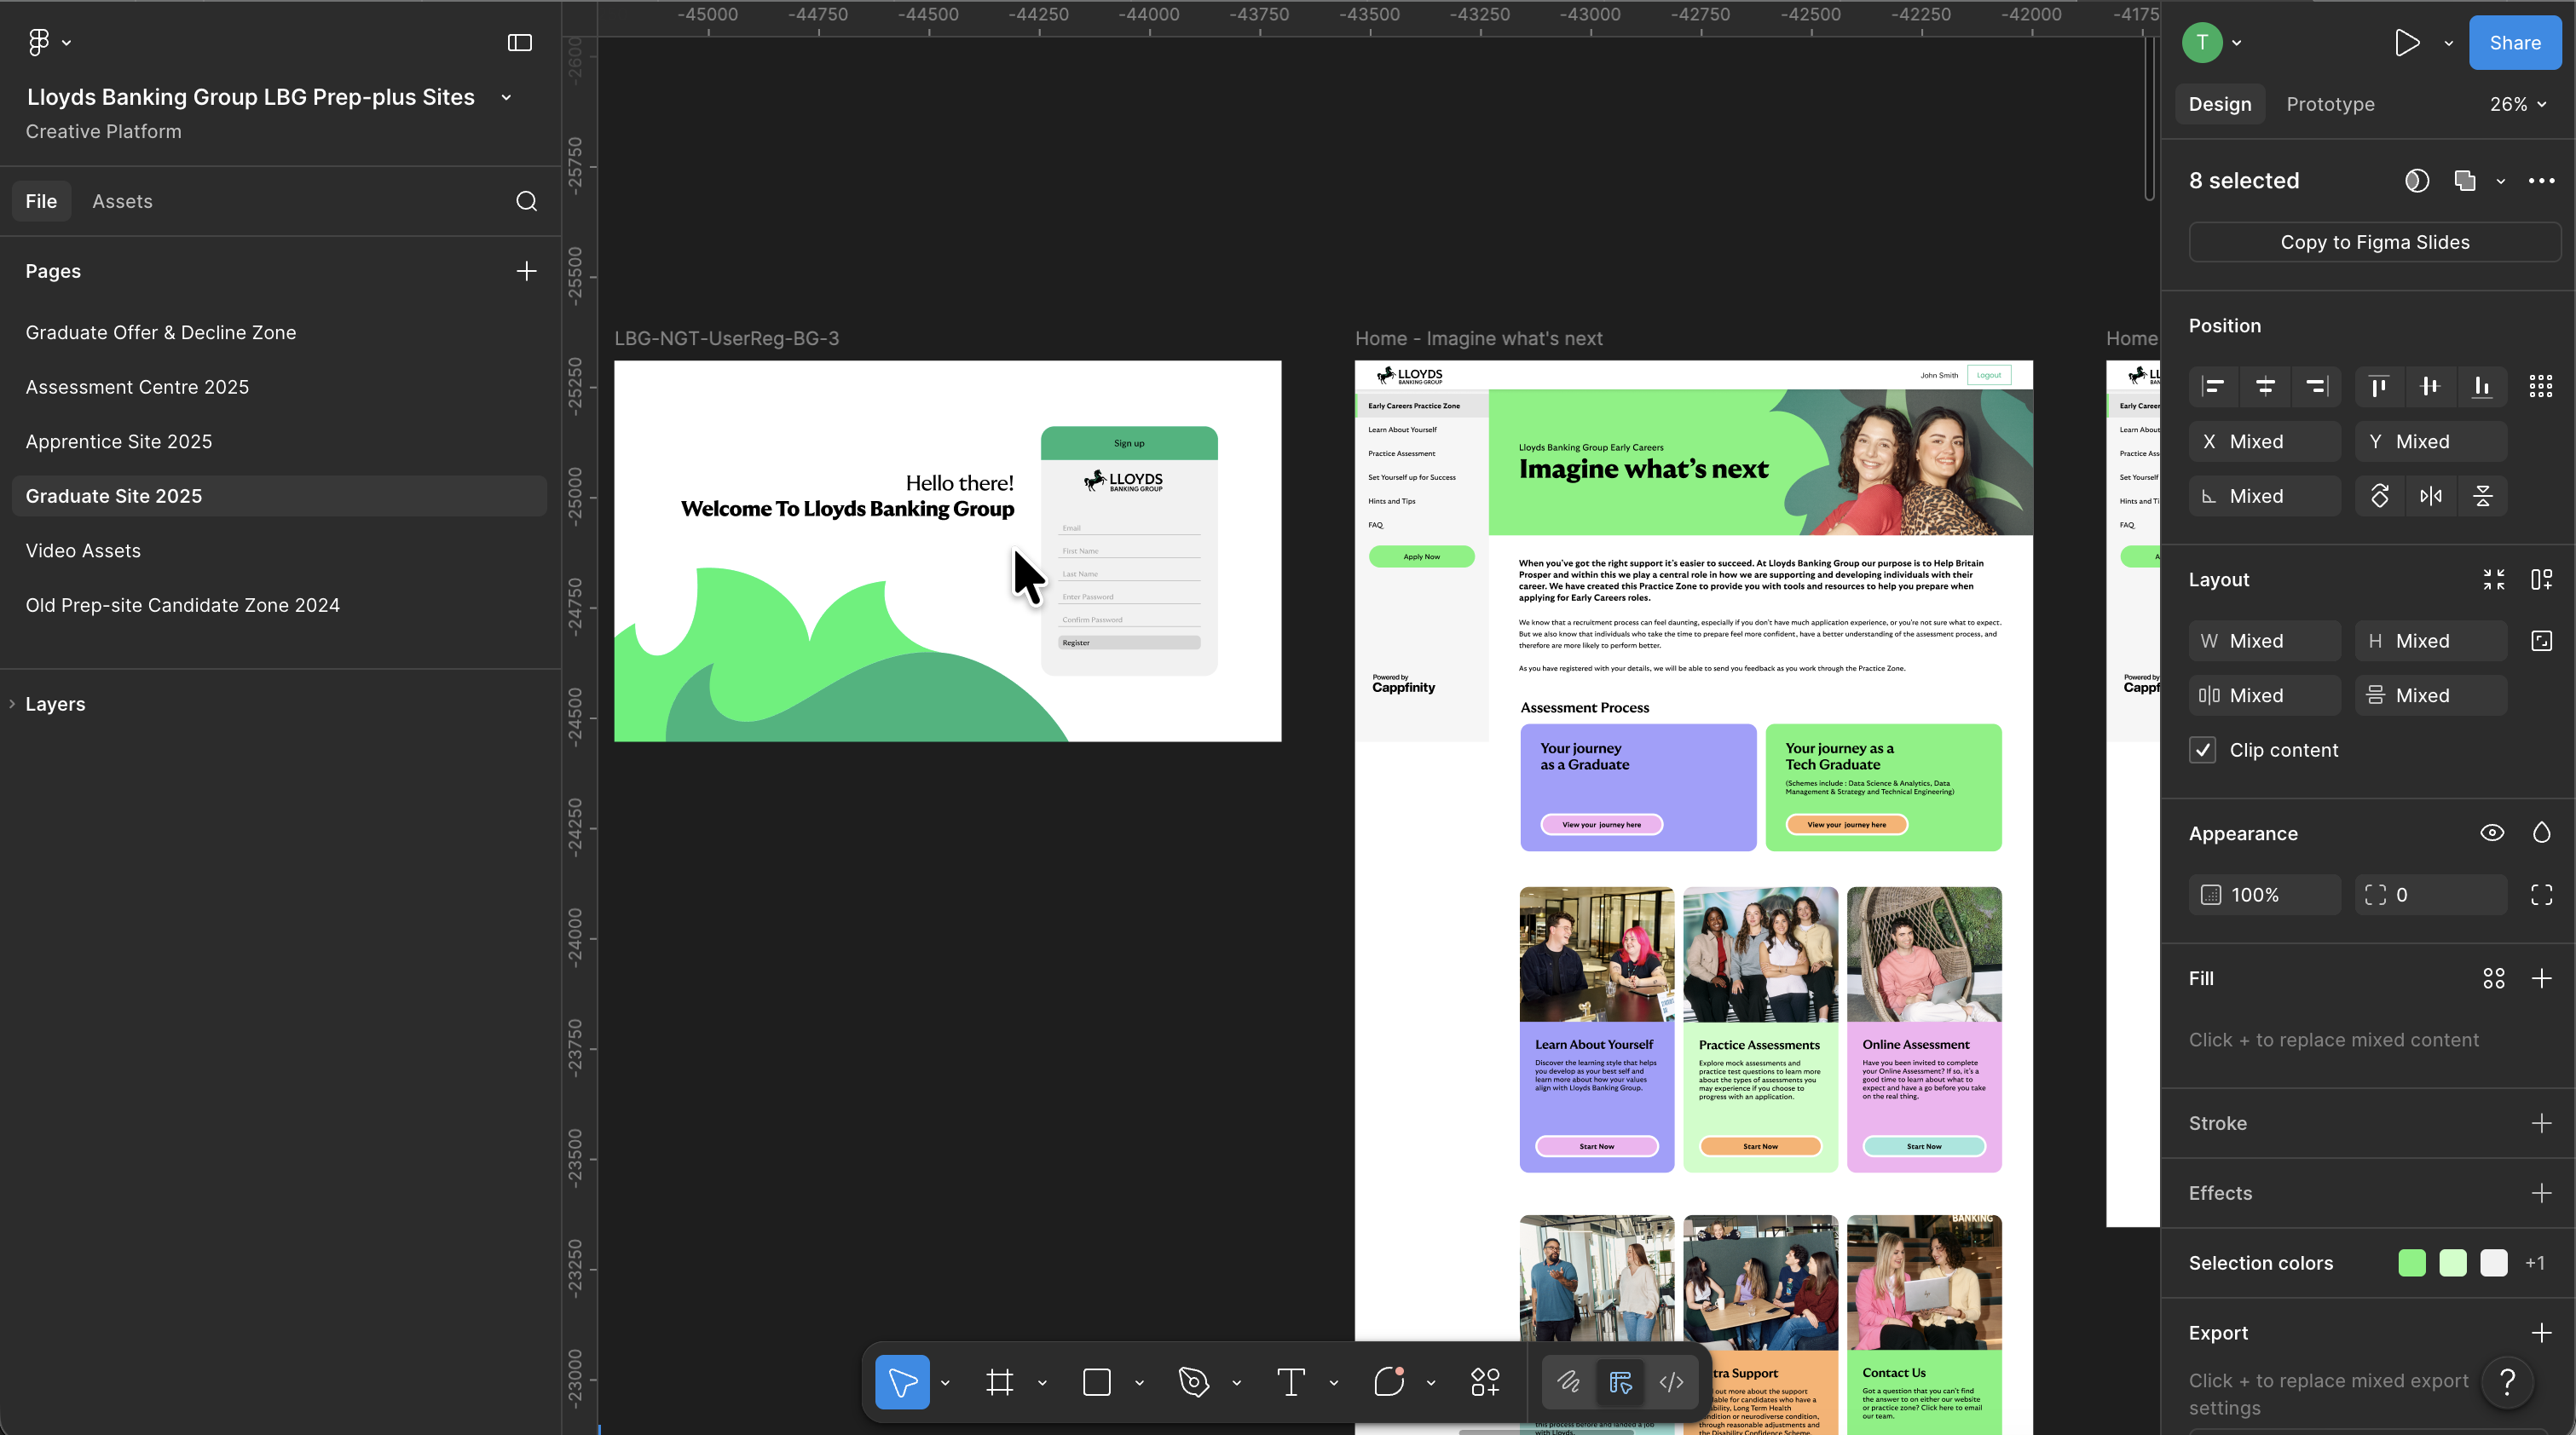Add a Stroke with plus button
Image resolution: width=2576 pixels, height=1435 pixels.
pos(2541,1123)
